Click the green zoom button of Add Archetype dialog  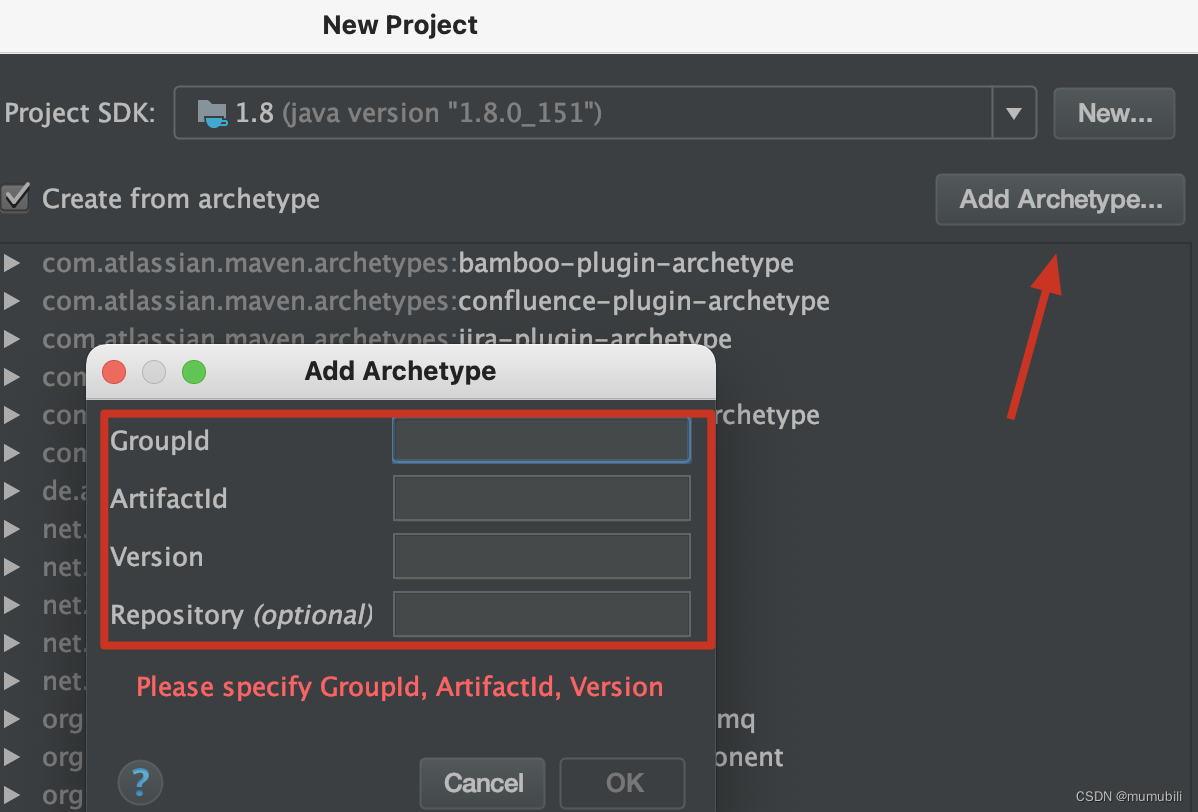pyautogui.click(x=194, y=371)
